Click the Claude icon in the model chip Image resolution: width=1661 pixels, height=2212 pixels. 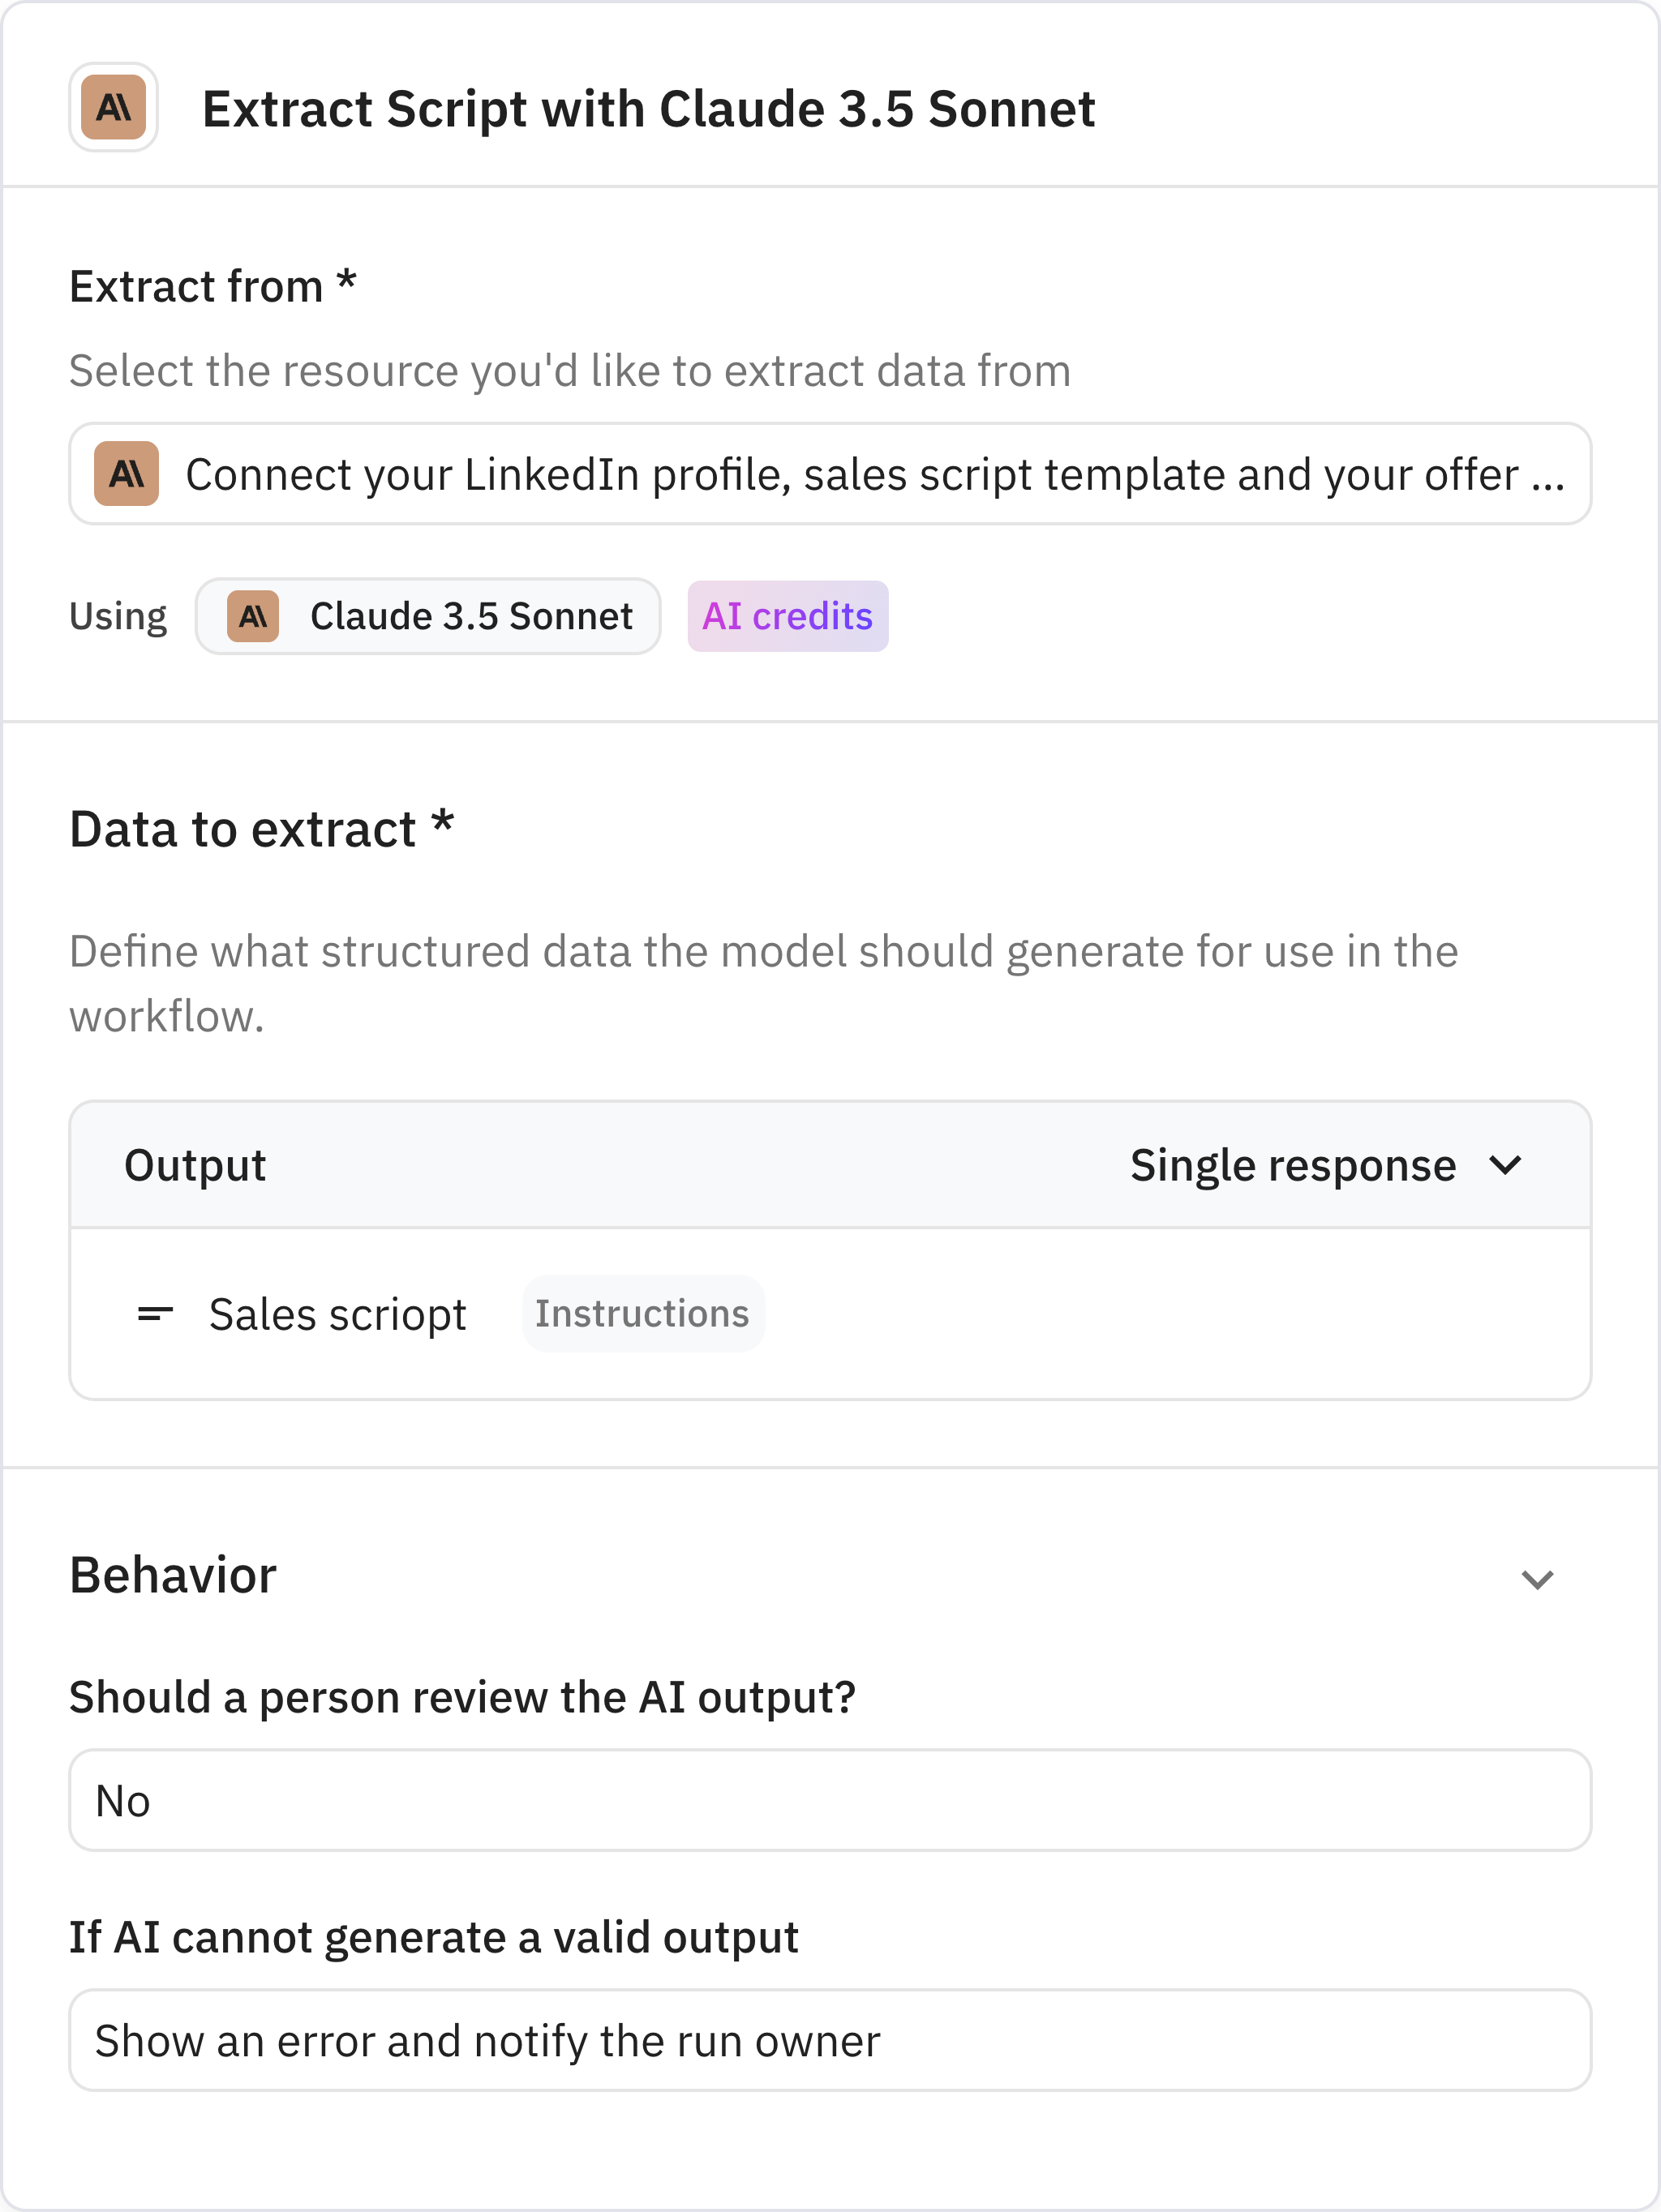(x=252, y=616)
